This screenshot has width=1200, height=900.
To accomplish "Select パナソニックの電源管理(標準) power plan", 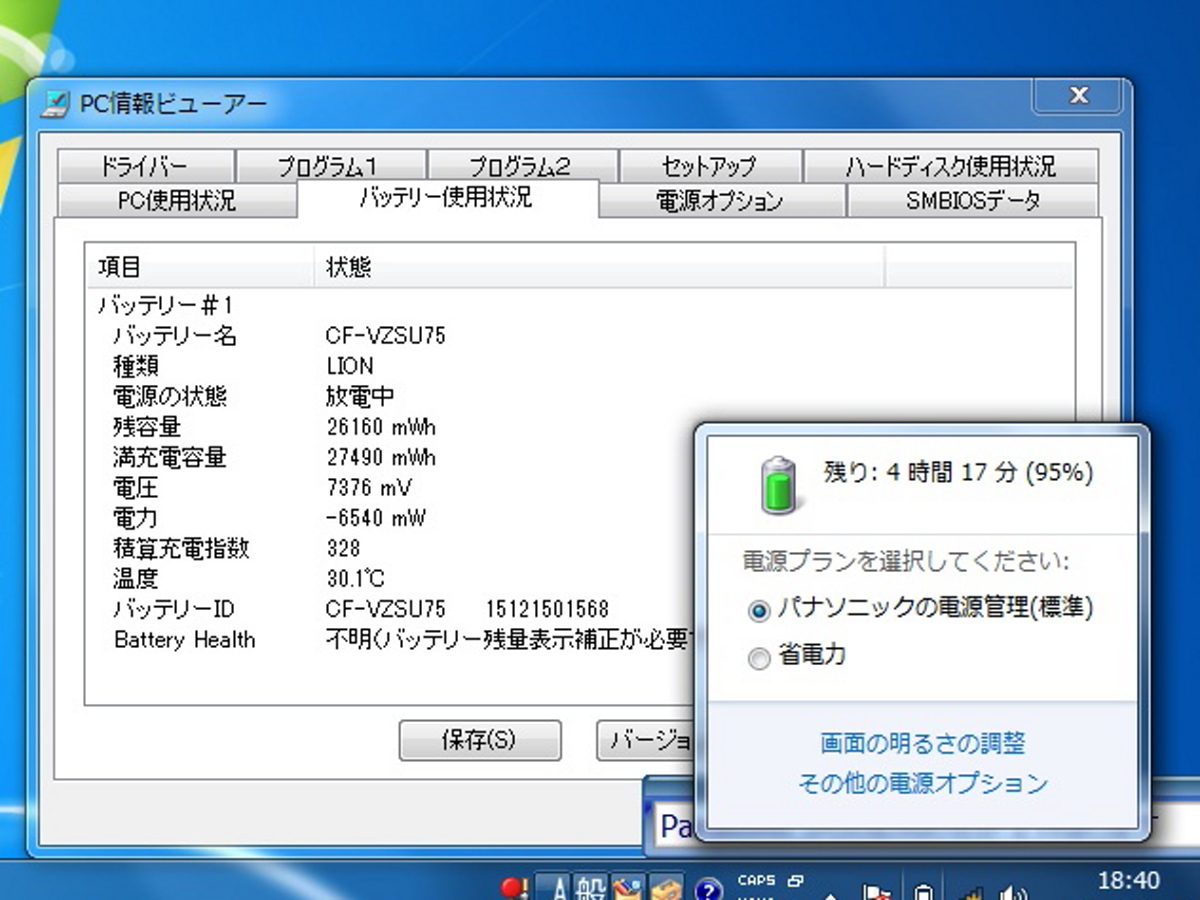I will (759, 609).
